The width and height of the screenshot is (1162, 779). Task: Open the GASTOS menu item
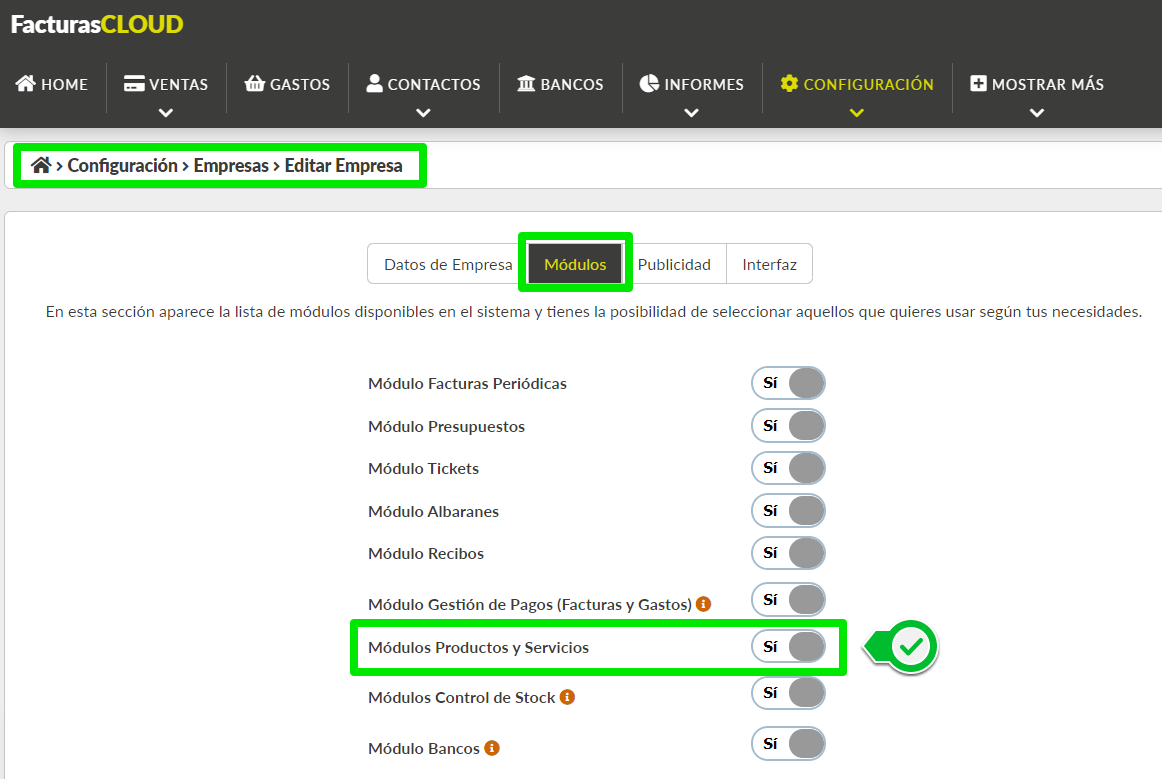point(288,84)
